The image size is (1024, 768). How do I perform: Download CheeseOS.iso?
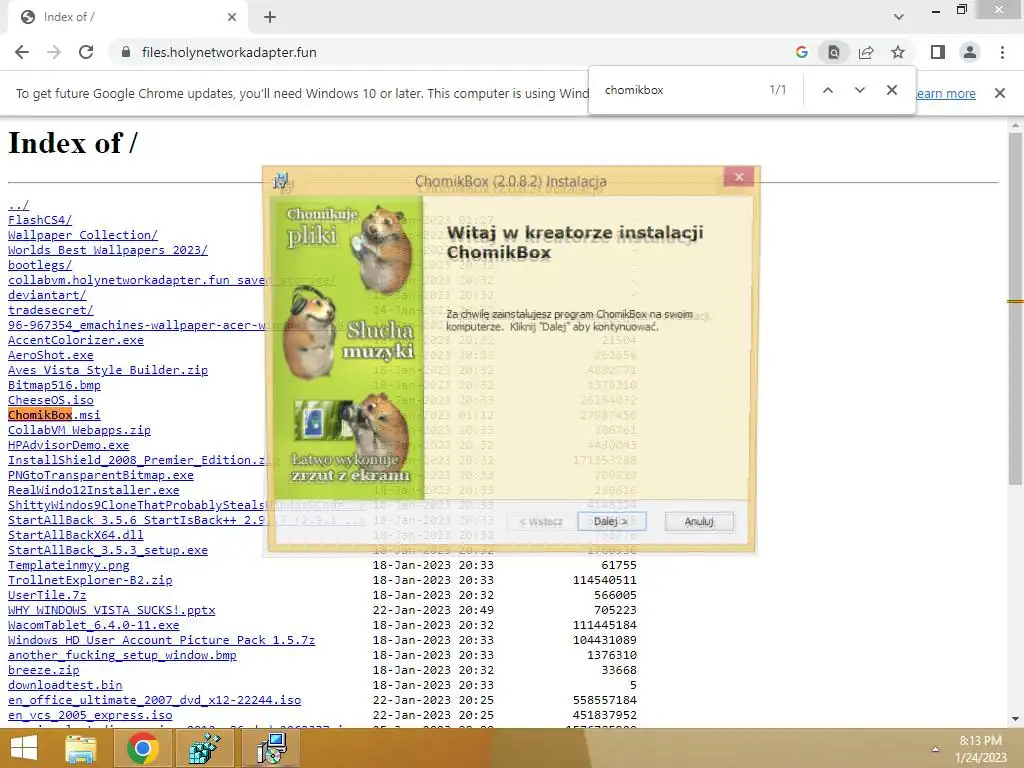coord(50,400)
